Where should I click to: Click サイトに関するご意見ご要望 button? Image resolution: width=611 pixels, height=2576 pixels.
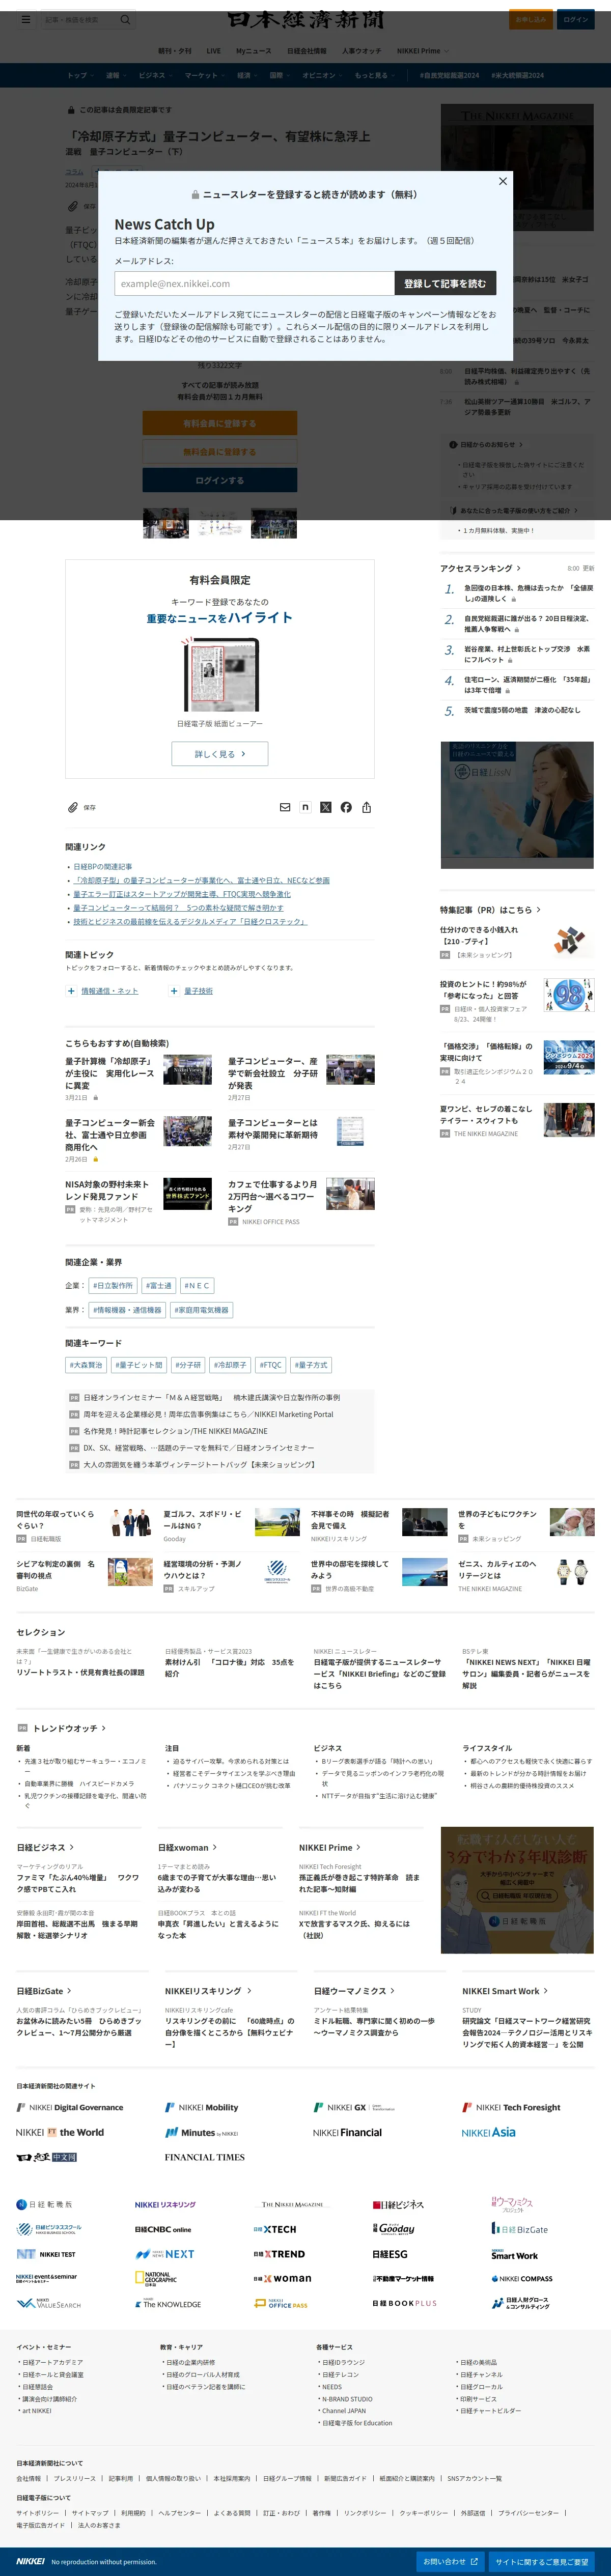click(x=542, y=2561)
